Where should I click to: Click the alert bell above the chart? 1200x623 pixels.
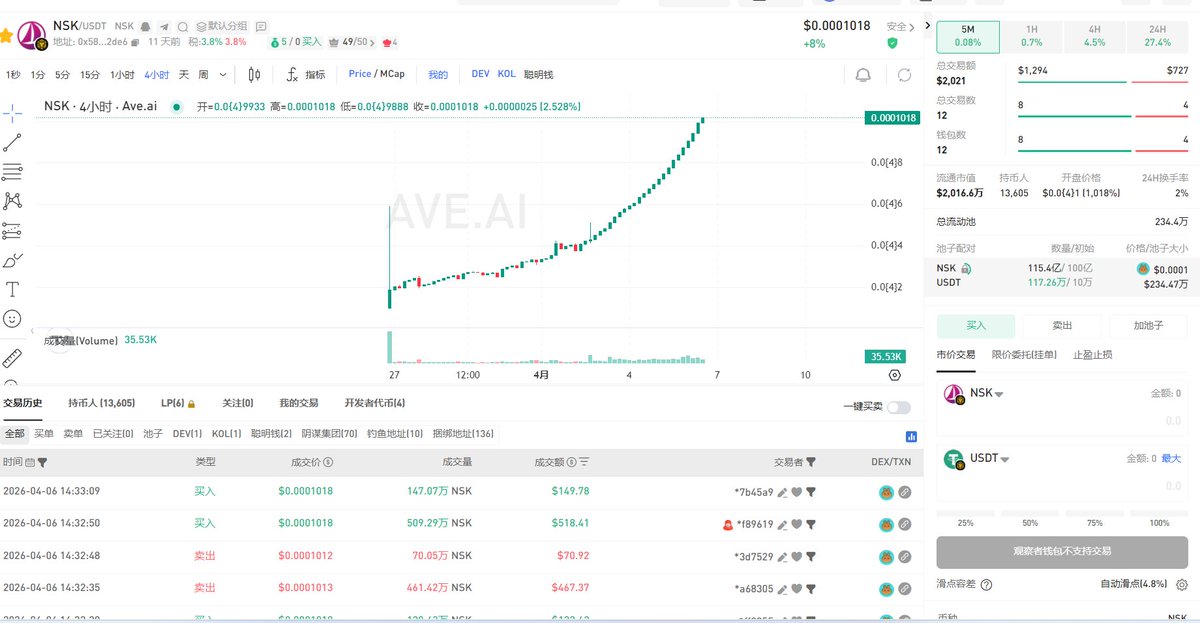(x=863, y=75)
